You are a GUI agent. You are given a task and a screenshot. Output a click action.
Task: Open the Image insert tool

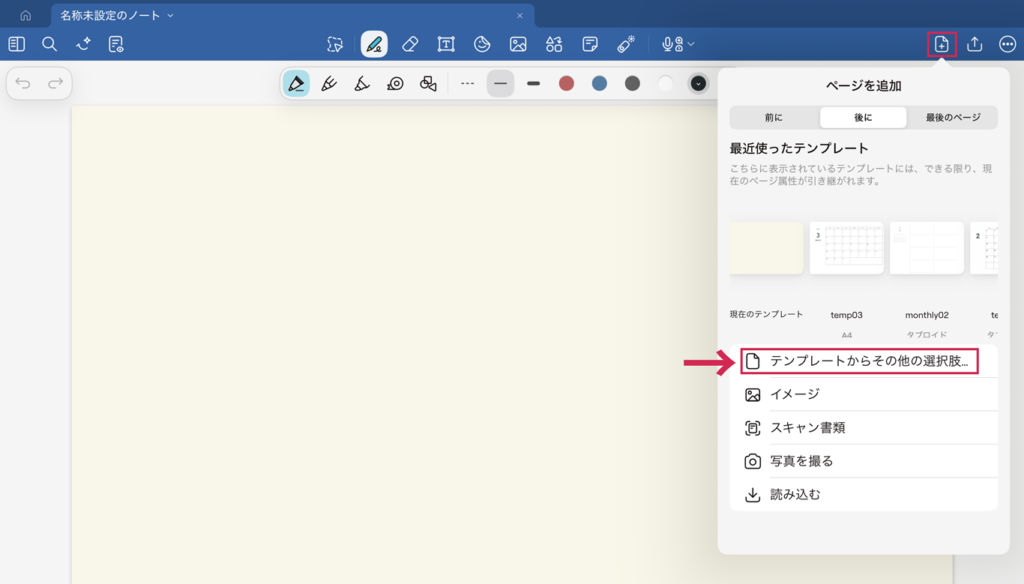(518, 44)
